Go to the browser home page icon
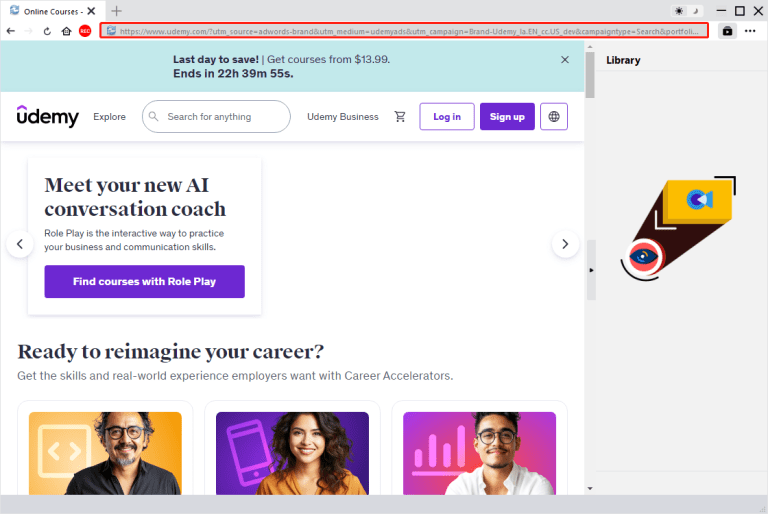 coord(66,31)
